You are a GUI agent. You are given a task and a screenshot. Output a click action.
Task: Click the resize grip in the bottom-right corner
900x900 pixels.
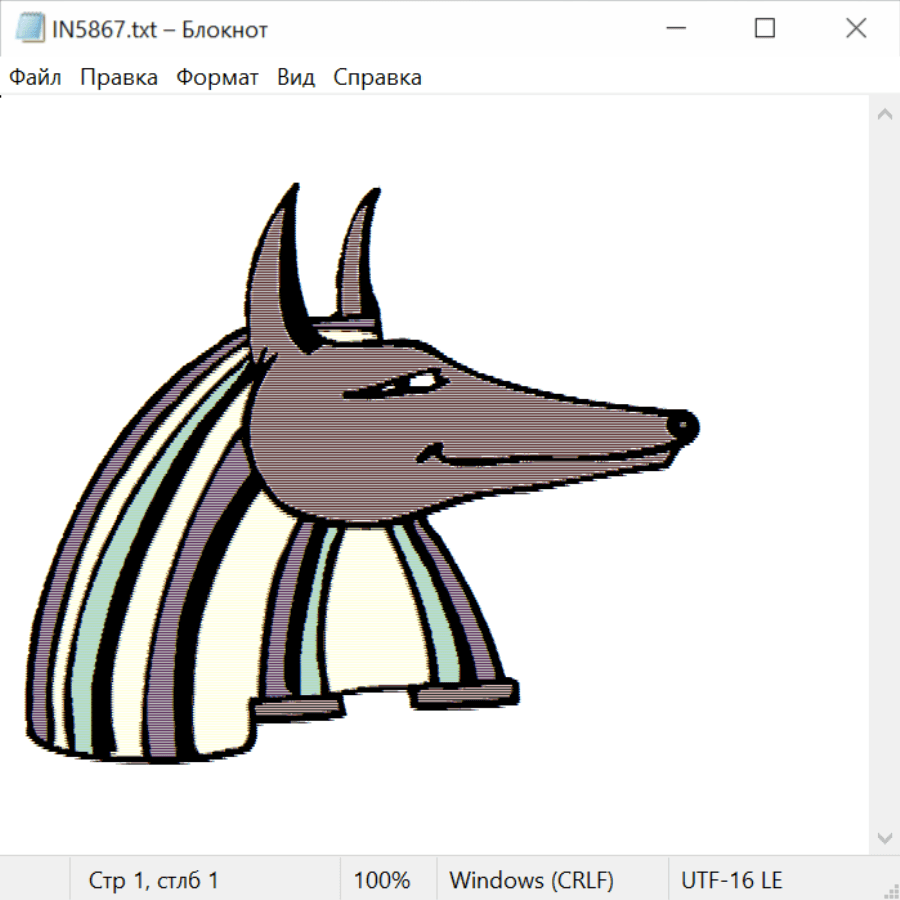[x=890, y=890]
